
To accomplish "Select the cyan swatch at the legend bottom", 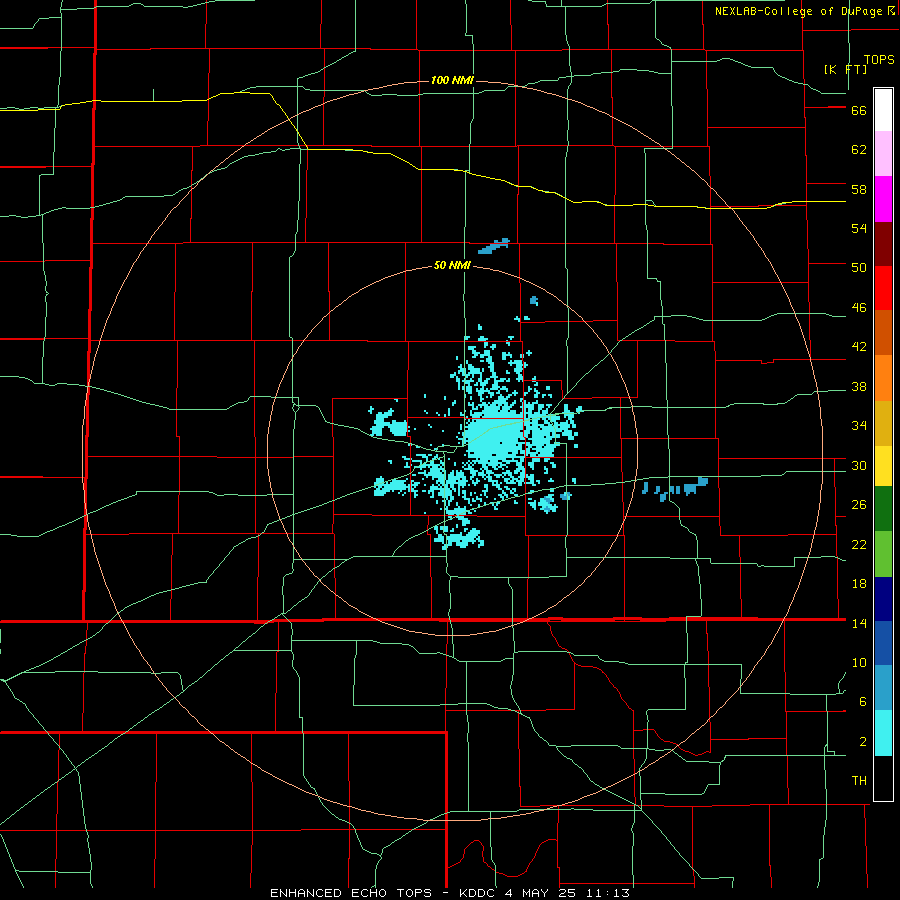I will pos(883,732).
